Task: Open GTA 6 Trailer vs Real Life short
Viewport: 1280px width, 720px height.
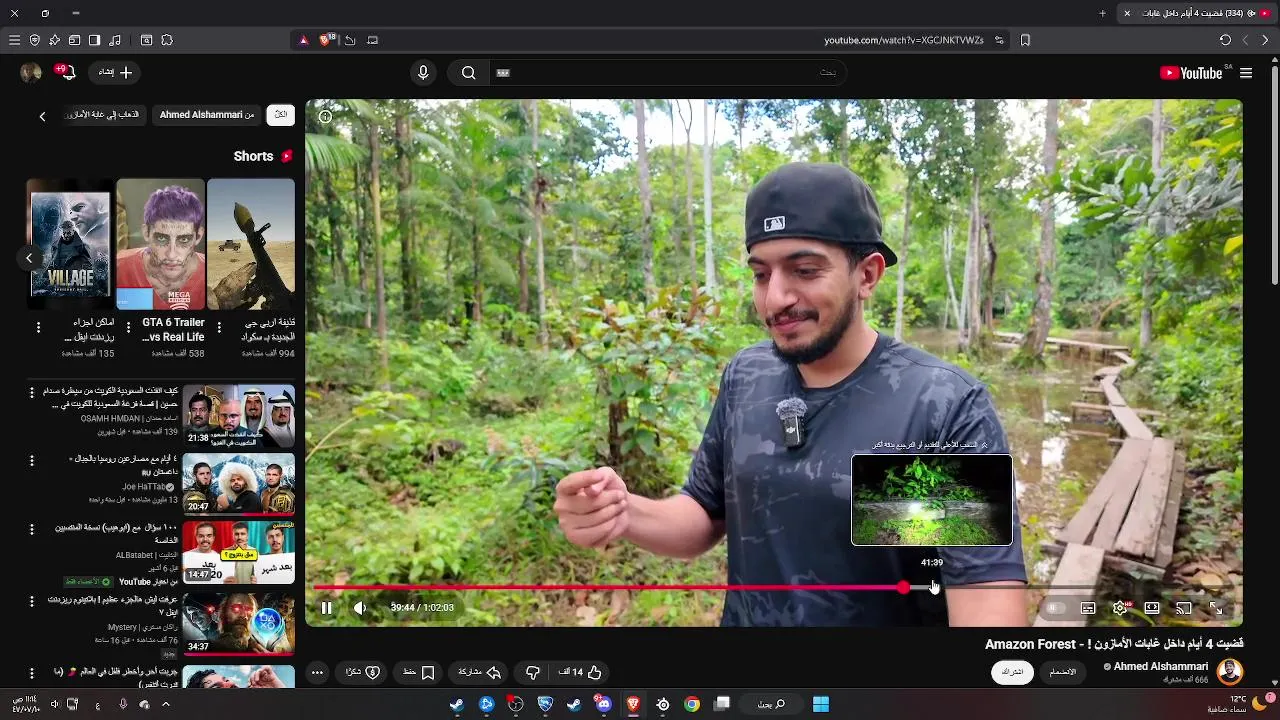Action: [160, 244]
